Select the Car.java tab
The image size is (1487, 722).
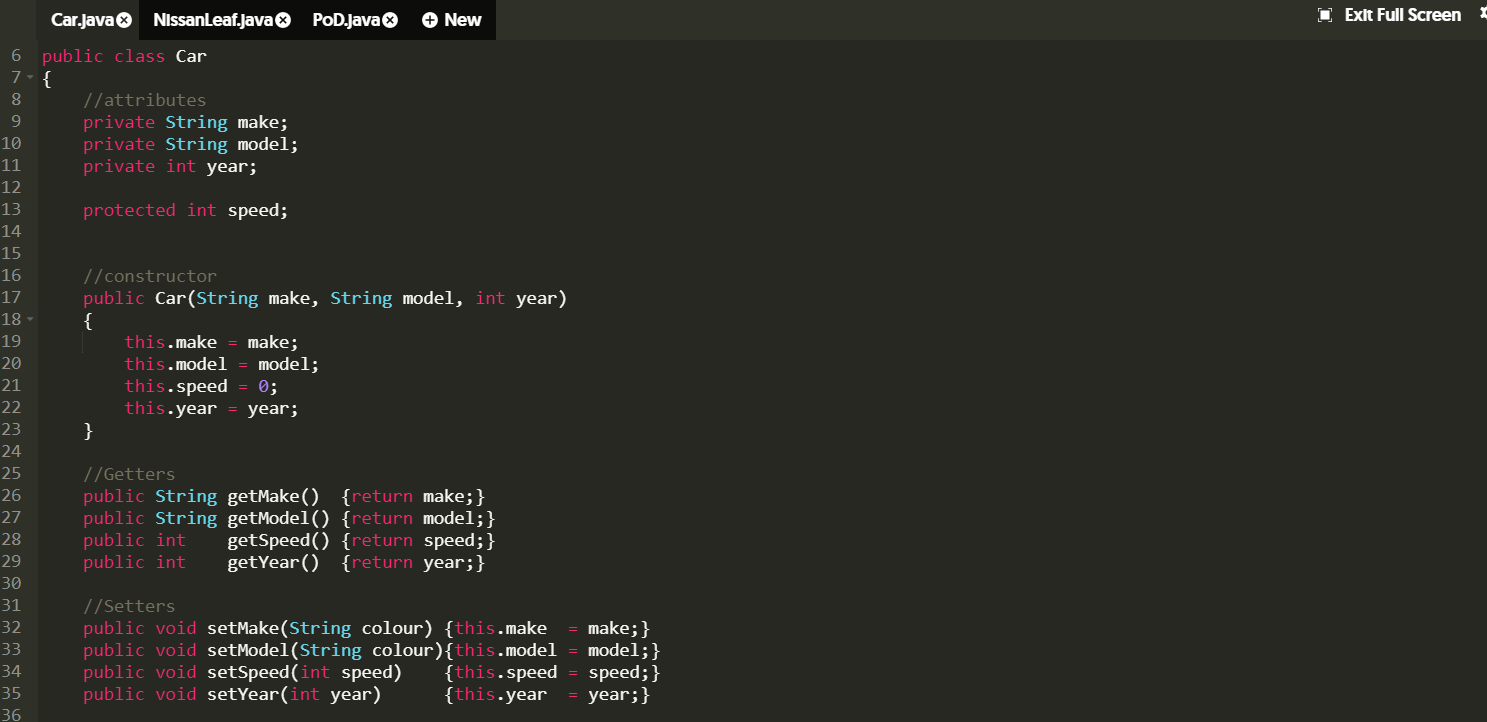83,20
